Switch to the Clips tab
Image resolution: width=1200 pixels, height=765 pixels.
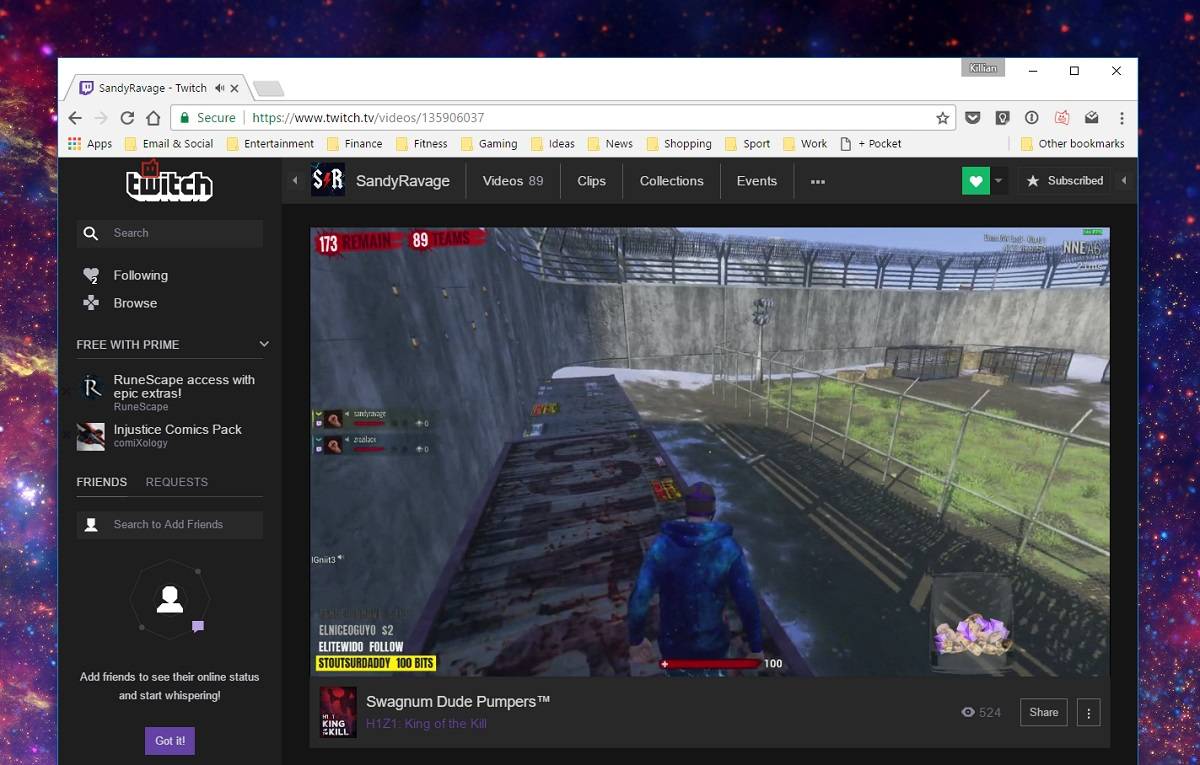pyautogui.click(x=591, y=181)
